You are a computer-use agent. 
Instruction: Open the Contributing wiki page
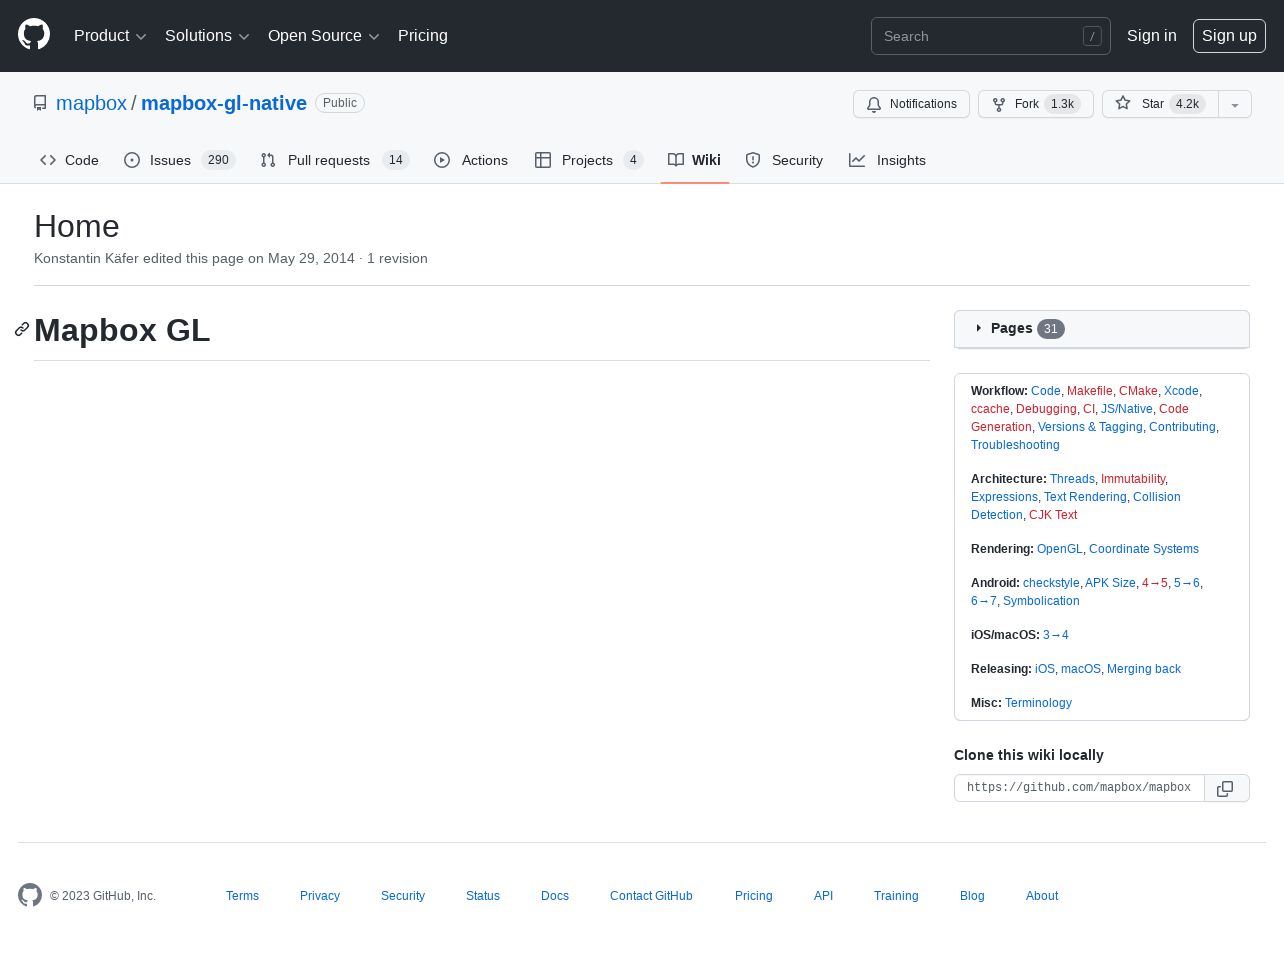coord(1182,427)
